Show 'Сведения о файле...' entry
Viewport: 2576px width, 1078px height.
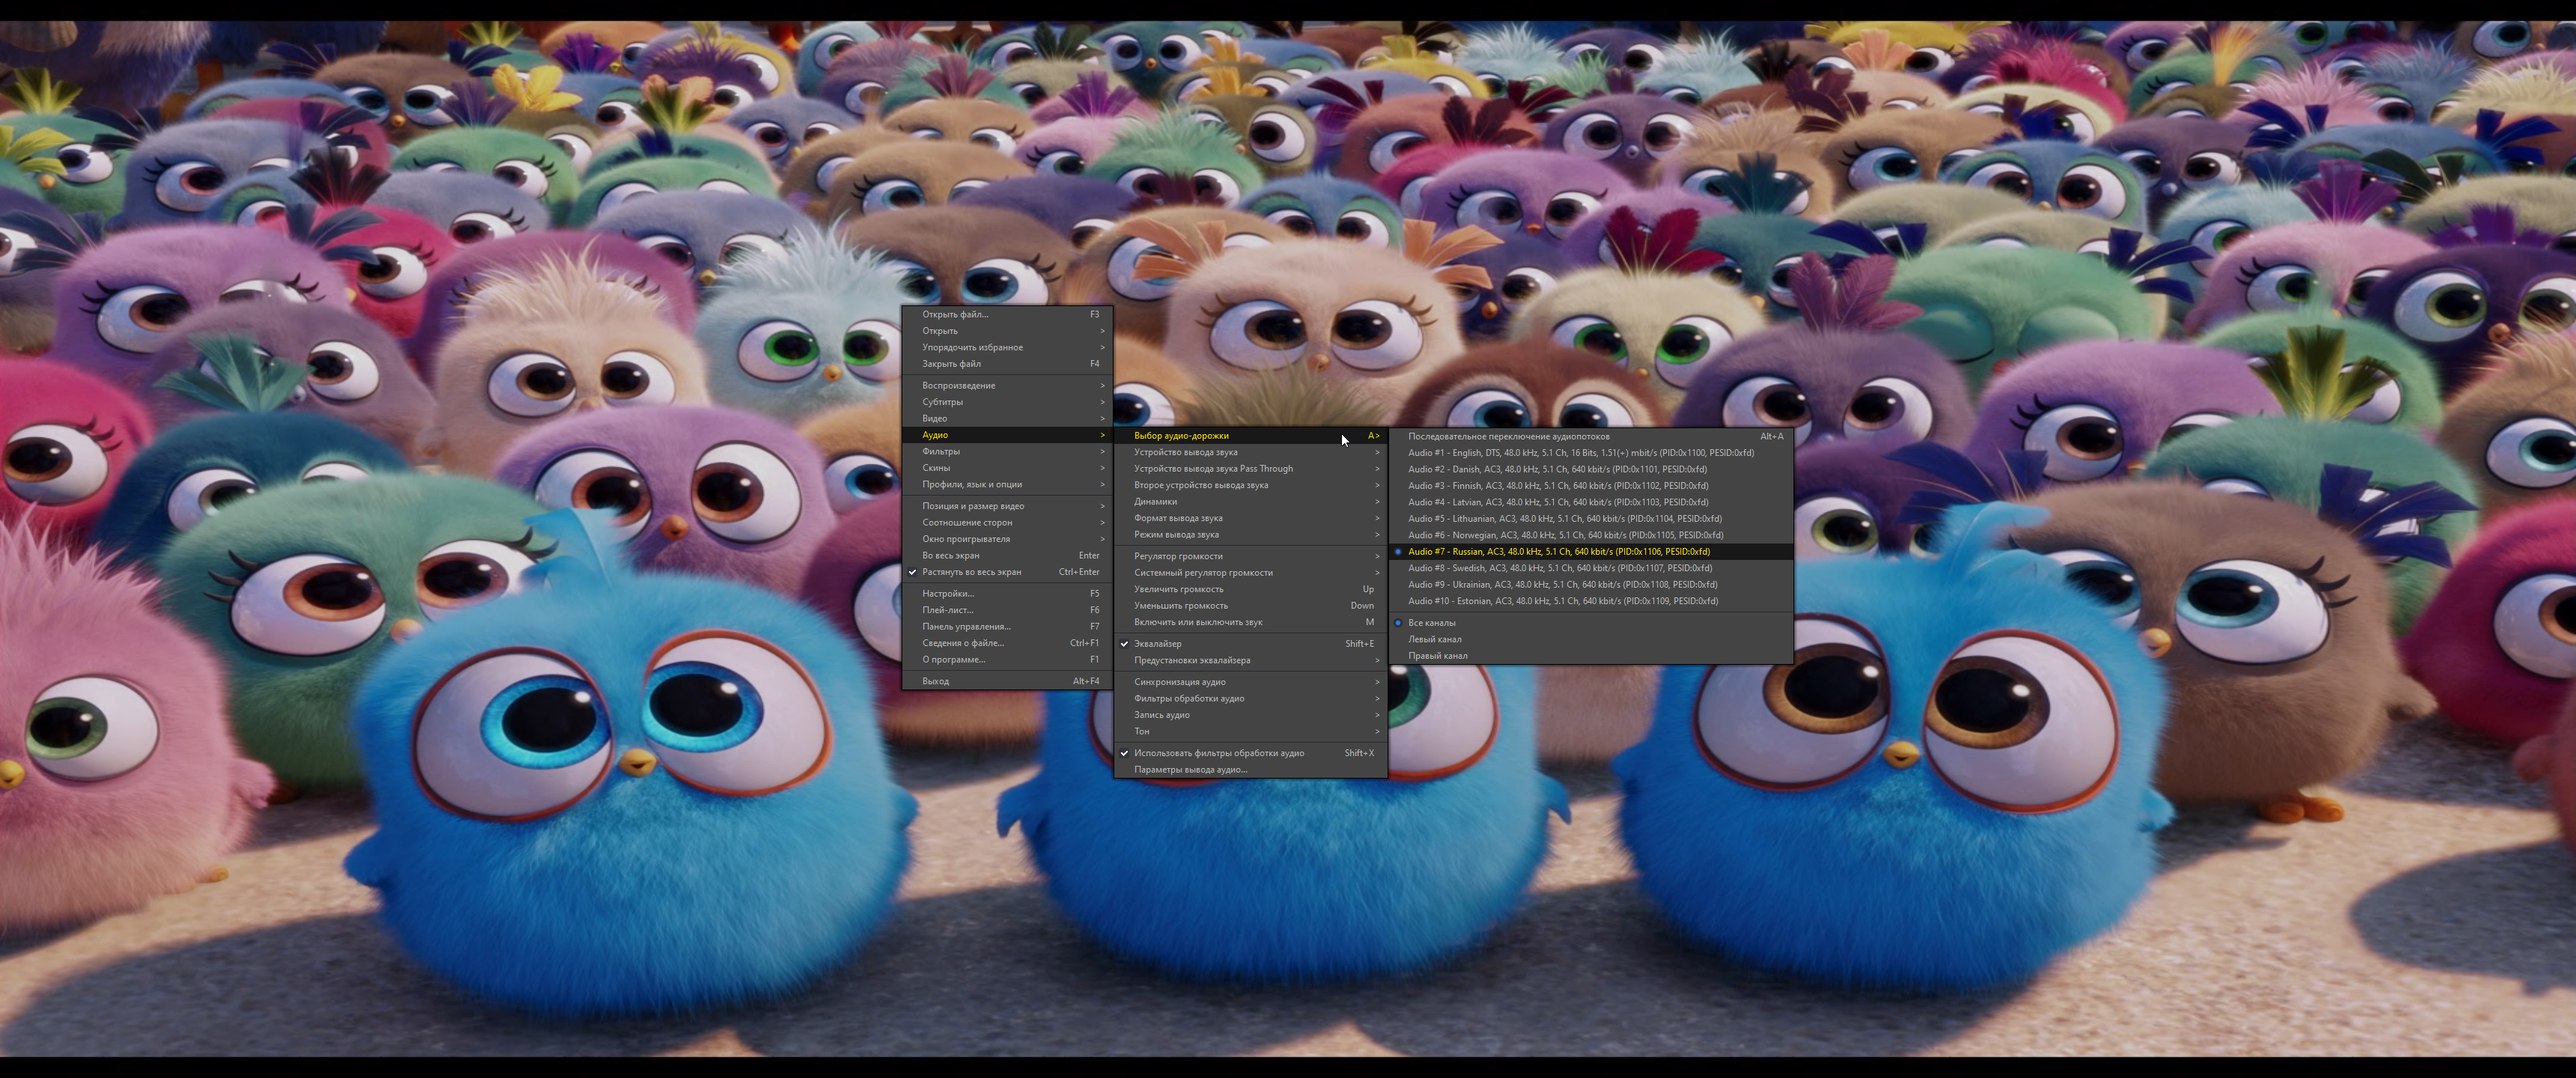coord(1008,643)
